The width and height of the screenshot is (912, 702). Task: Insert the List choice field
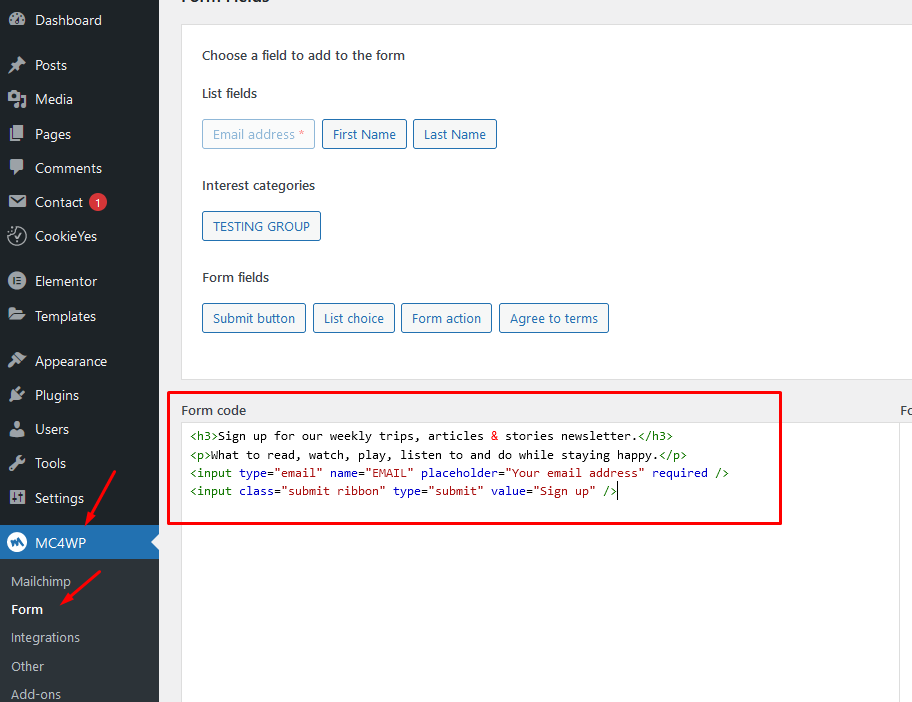pos(353,318)
